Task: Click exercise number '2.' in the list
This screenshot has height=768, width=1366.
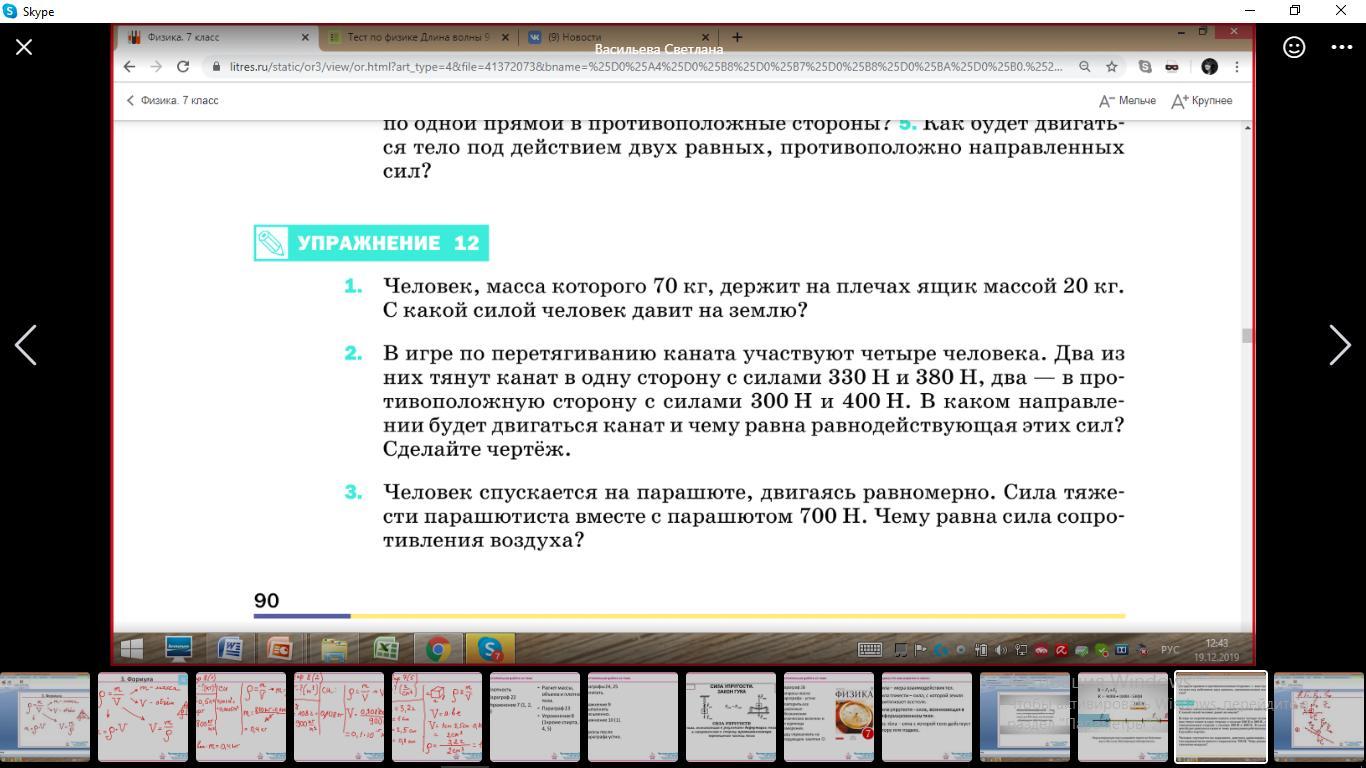Action: [x=352, y=354]
